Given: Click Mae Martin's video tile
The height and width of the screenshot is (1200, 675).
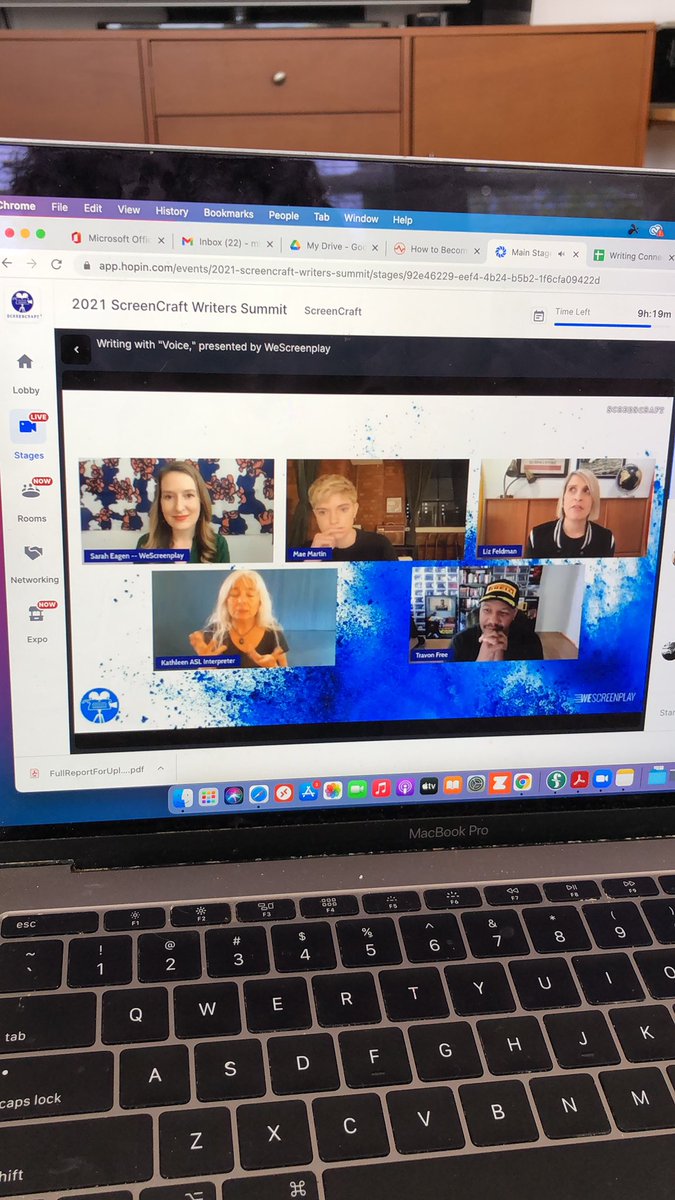Looking at the screenshot, I should [377, 510].
